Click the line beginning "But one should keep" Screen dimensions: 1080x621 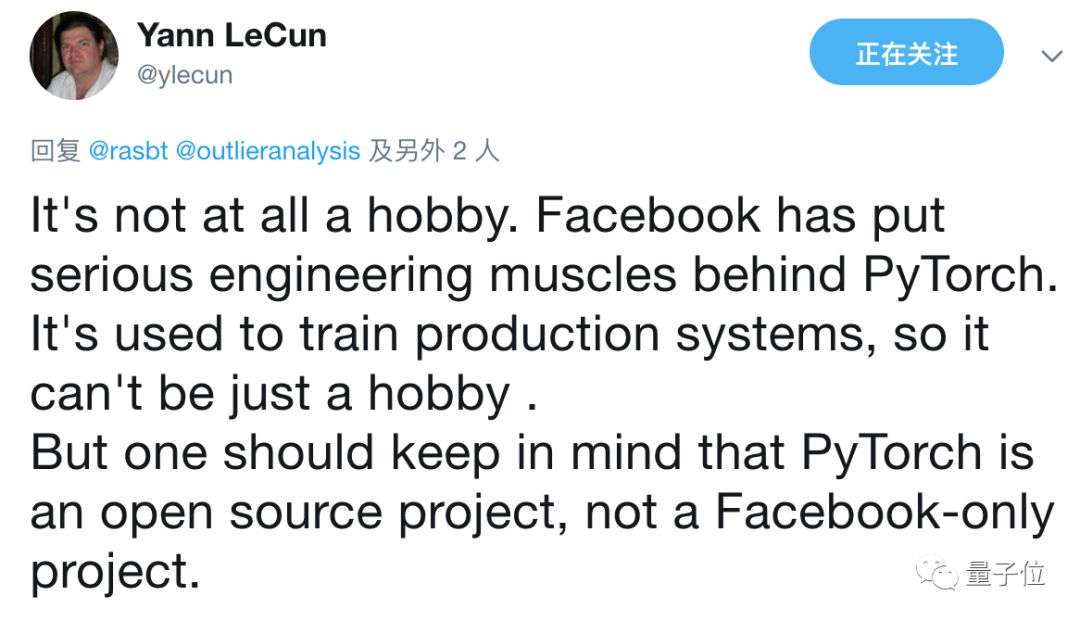coord(532,452)
